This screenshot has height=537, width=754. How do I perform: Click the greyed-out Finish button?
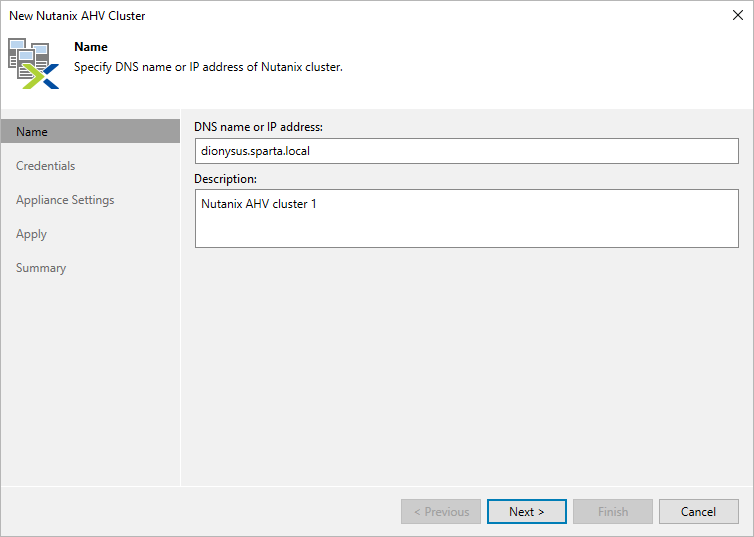613,512
